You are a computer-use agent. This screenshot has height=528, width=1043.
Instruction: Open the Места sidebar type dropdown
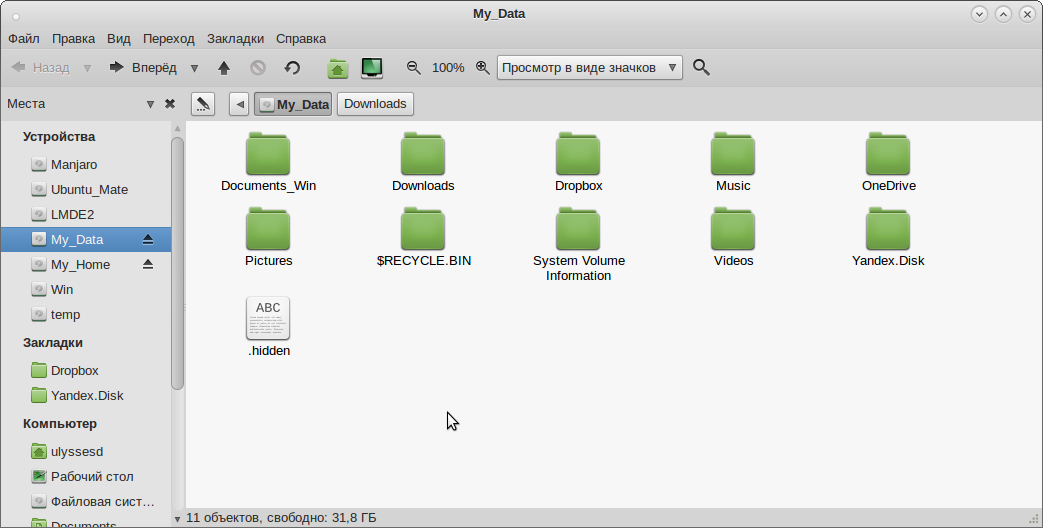click(150, 104)
